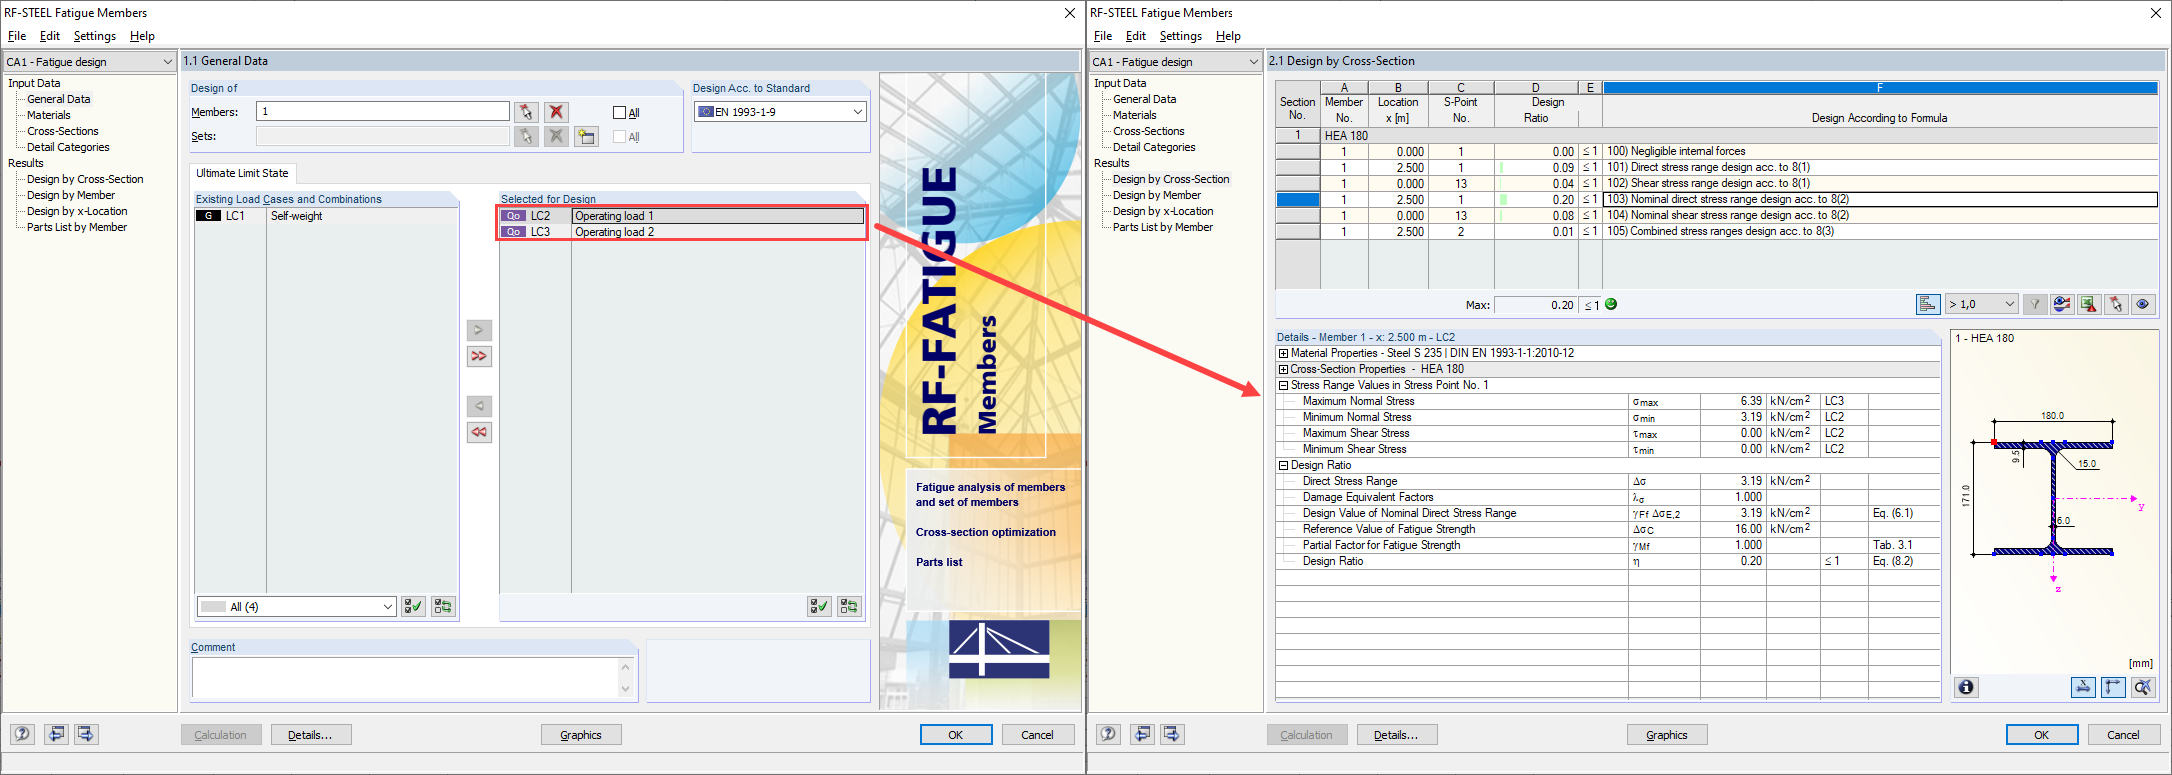Screen dimensions: 2172x775
Task: Open the Settings menu in right window
Action: tap(1181, 36)
